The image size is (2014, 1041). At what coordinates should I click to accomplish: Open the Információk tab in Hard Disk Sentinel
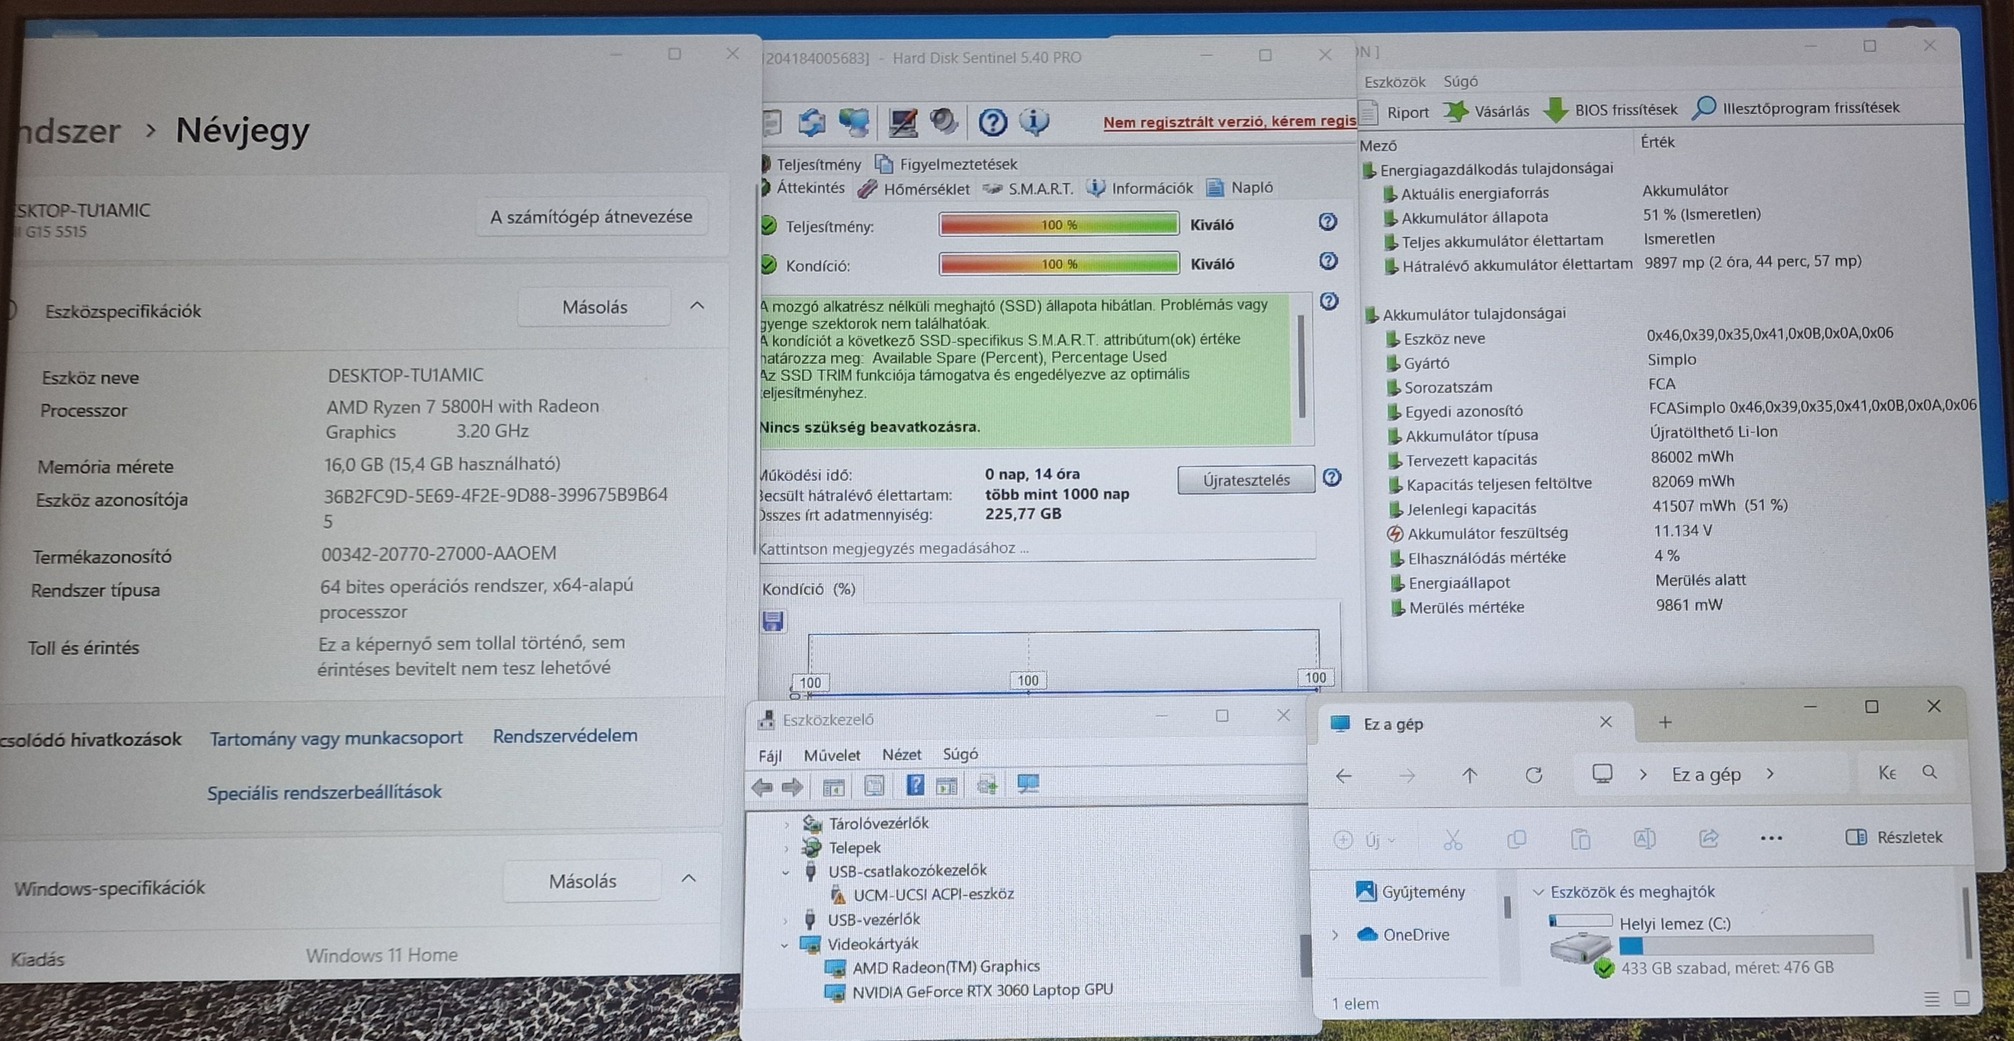click(1140, 188)
